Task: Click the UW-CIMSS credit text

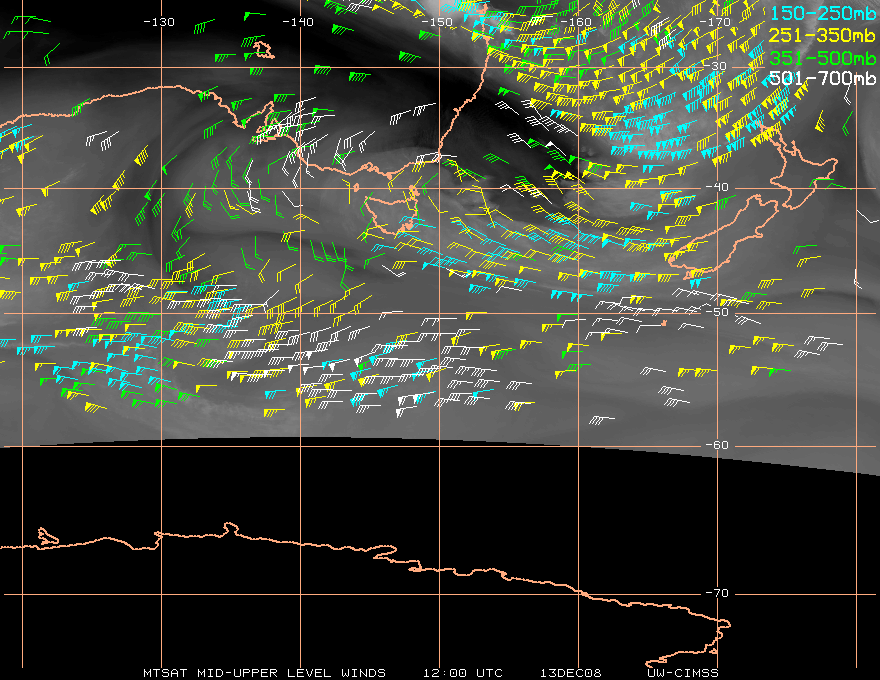Action: coord(682,673)
